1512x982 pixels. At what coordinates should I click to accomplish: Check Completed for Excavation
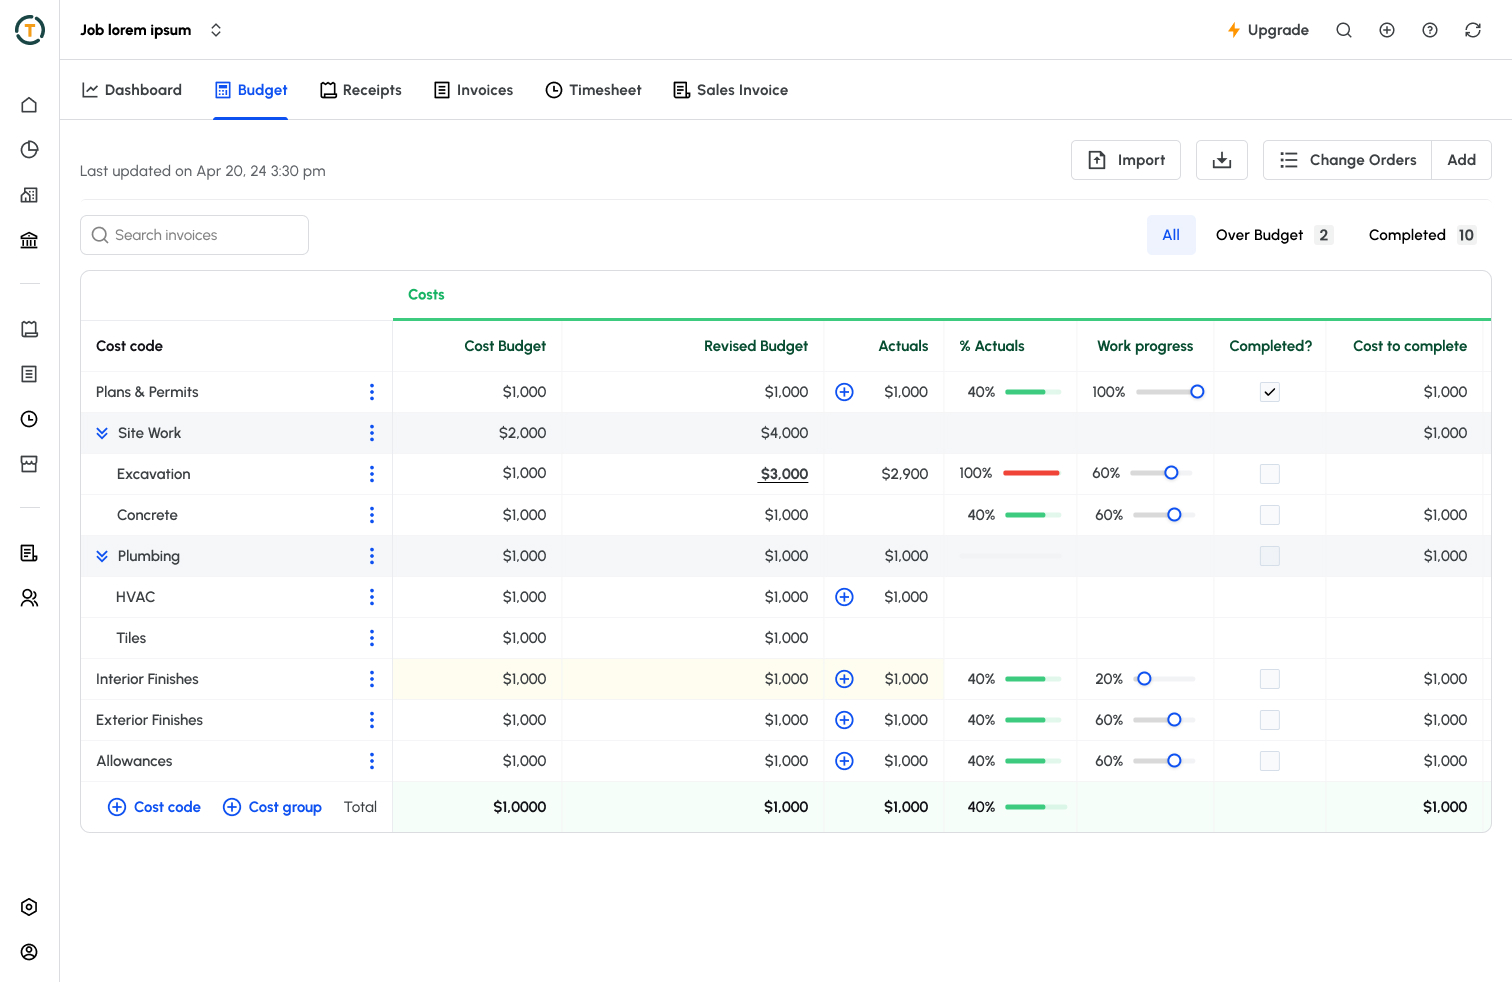click(x=1270, y=474)
